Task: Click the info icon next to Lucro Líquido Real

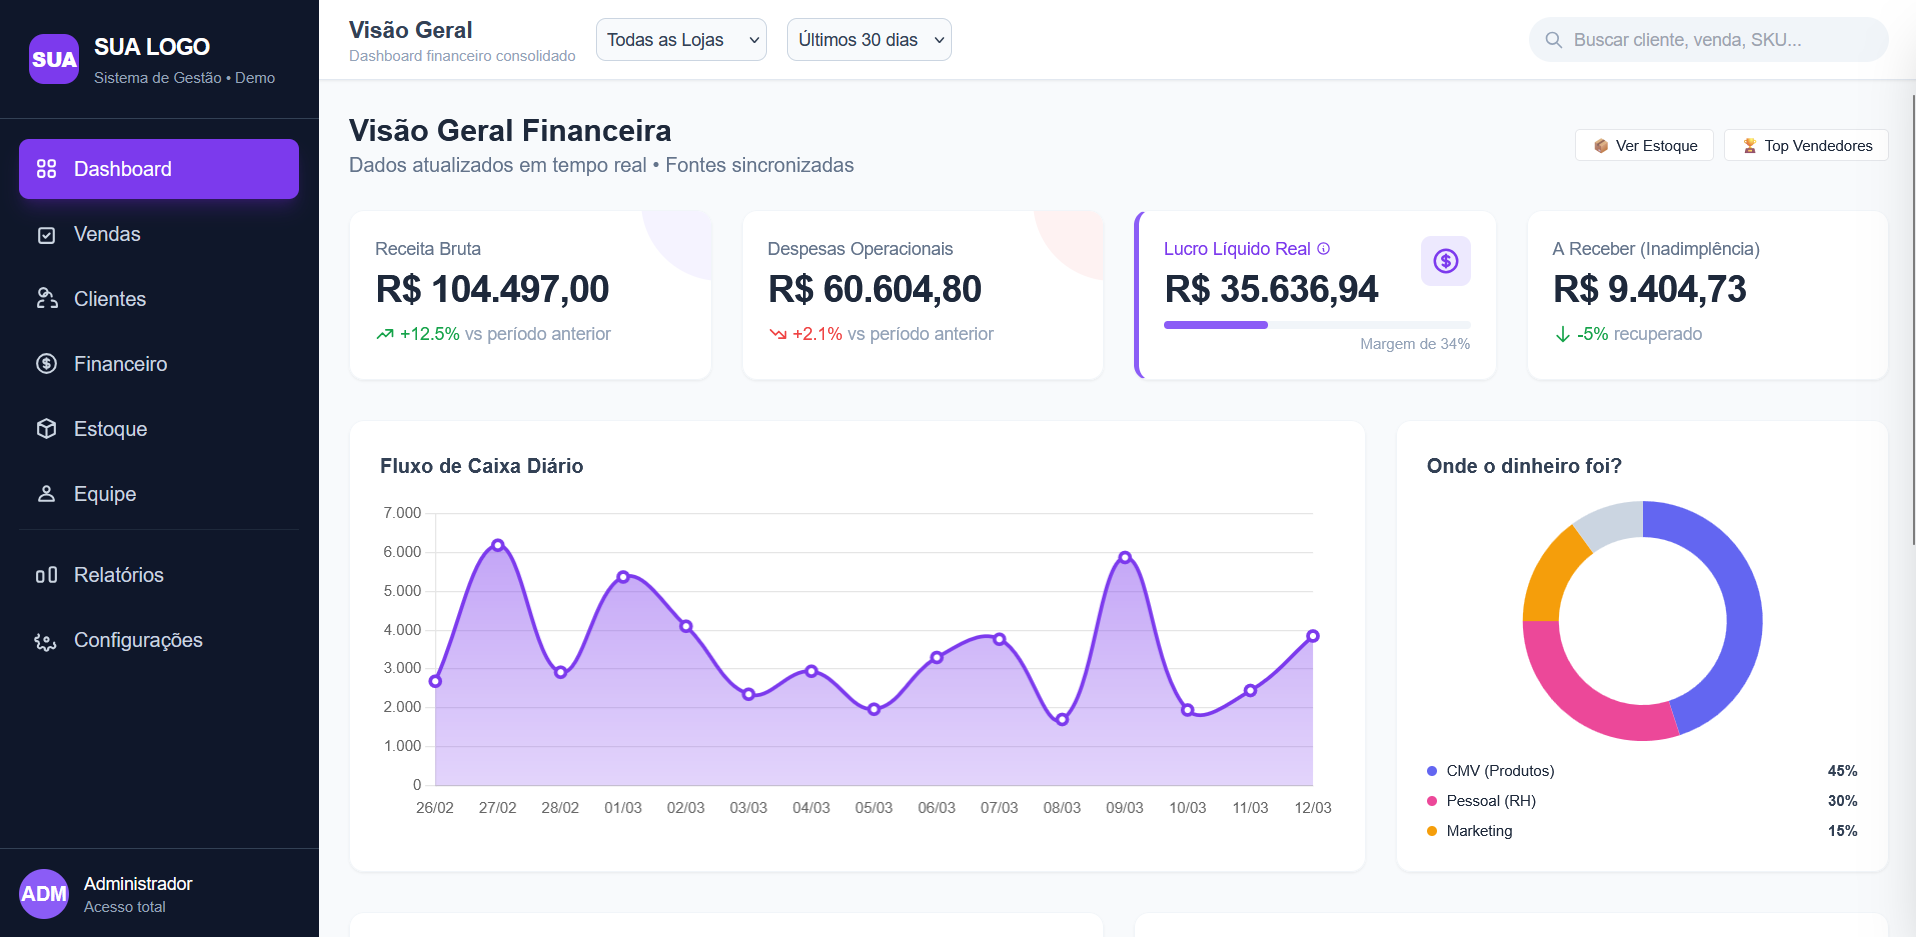Action: (1324, 249)
